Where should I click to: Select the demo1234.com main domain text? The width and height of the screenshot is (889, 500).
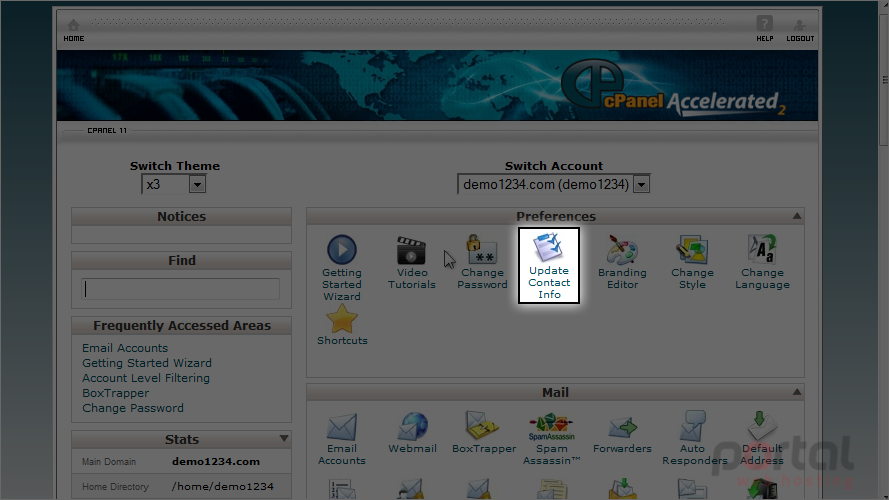(x=216, y=461)
